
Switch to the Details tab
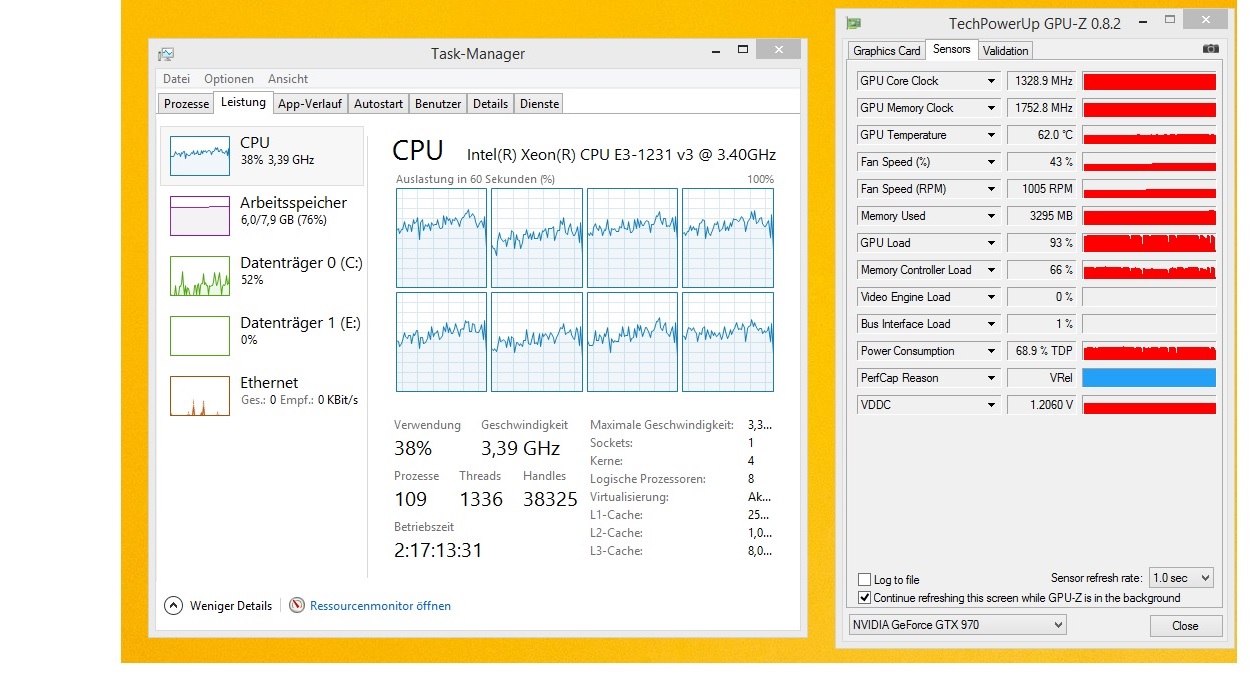click(490, 104)
